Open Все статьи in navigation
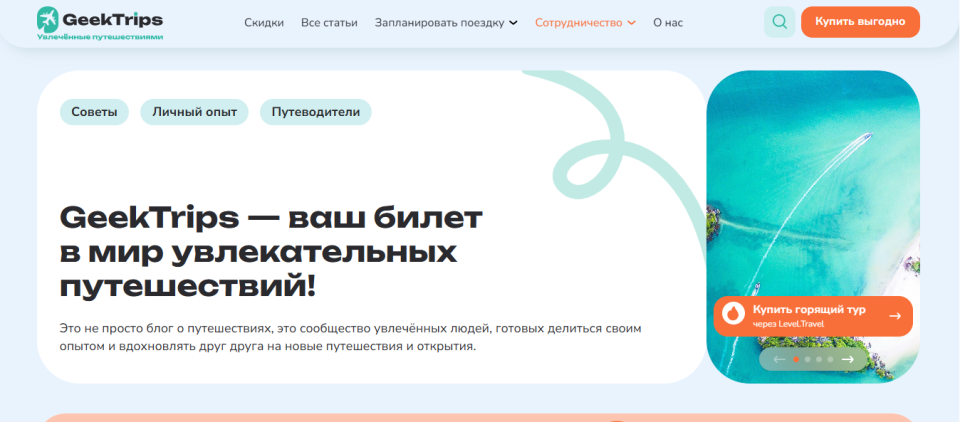The height and width of the screenshot is (422, 960). tap(329, 23)
